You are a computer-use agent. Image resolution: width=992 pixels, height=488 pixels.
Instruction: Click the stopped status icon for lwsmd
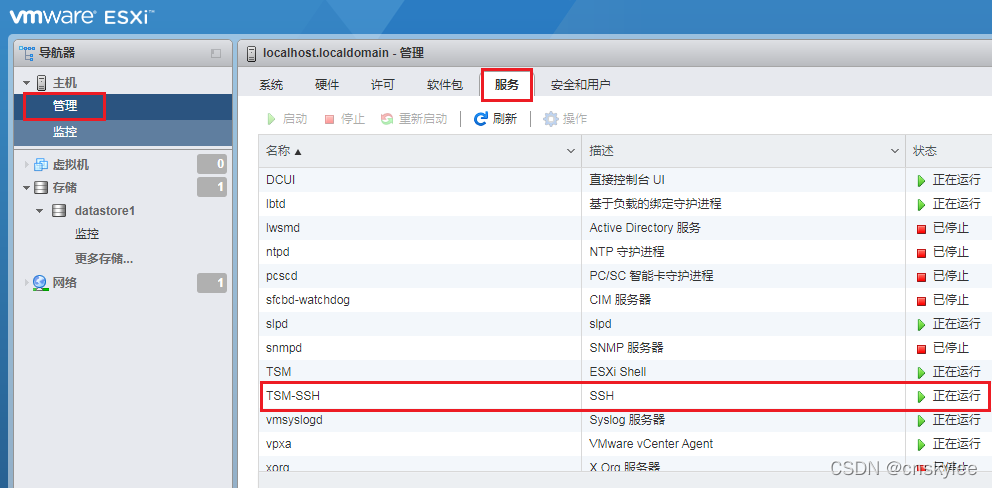tap(921, 228)
